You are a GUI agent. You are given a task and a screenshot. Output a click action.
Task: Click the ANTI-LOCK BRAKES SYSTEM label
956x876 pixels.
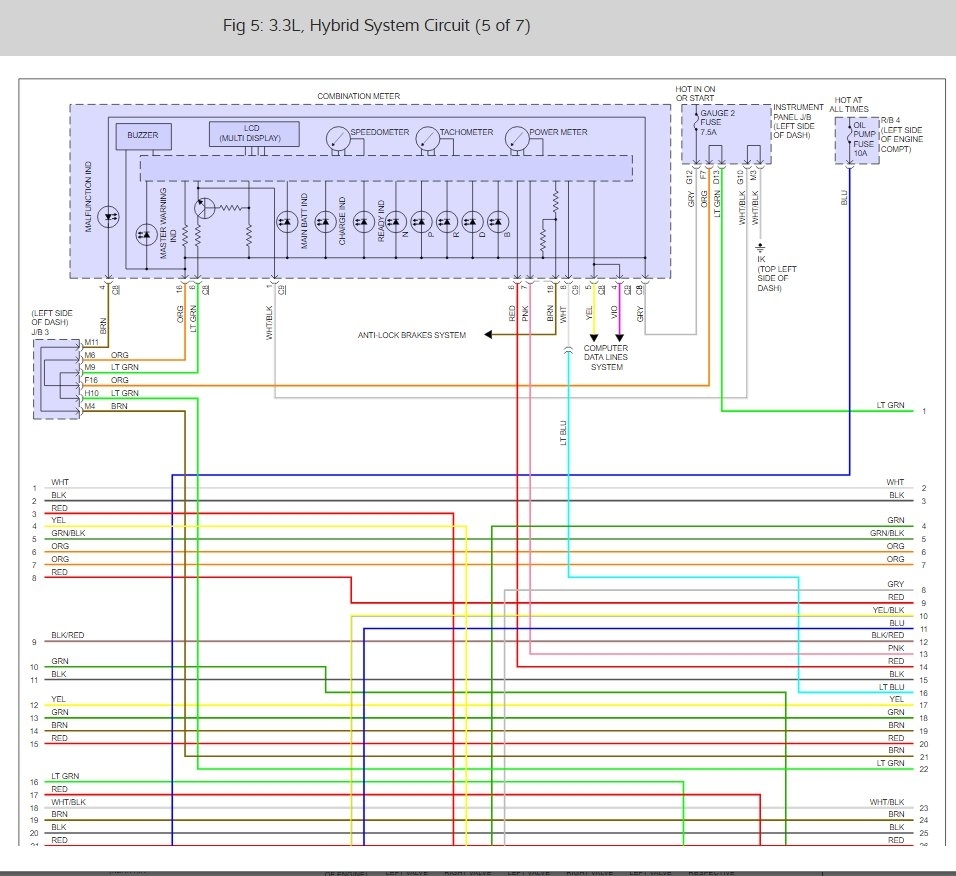tap(412, 335)
